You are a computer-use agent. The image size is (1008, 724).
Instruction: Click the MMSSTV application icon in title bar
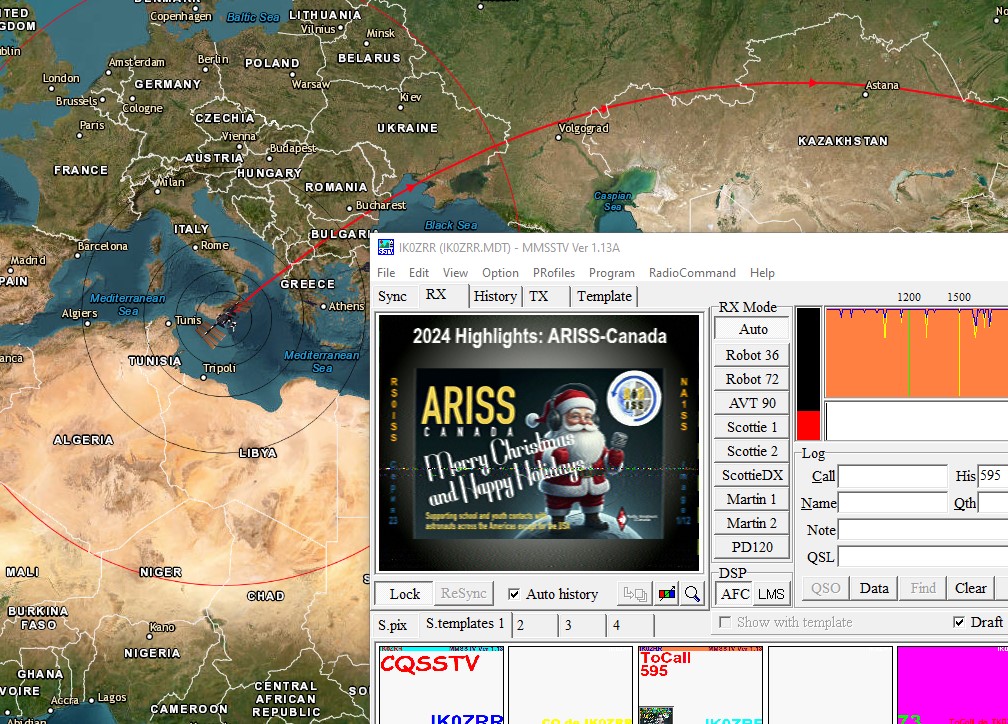(x=386, y=248)
